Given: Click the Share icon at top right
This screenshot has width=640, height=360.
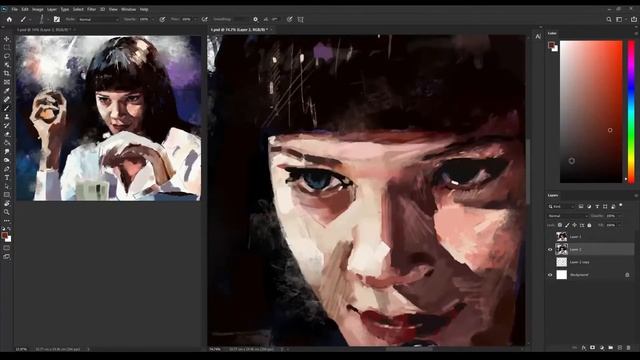Looking at the screenshot, I should [x=633, y=19].
